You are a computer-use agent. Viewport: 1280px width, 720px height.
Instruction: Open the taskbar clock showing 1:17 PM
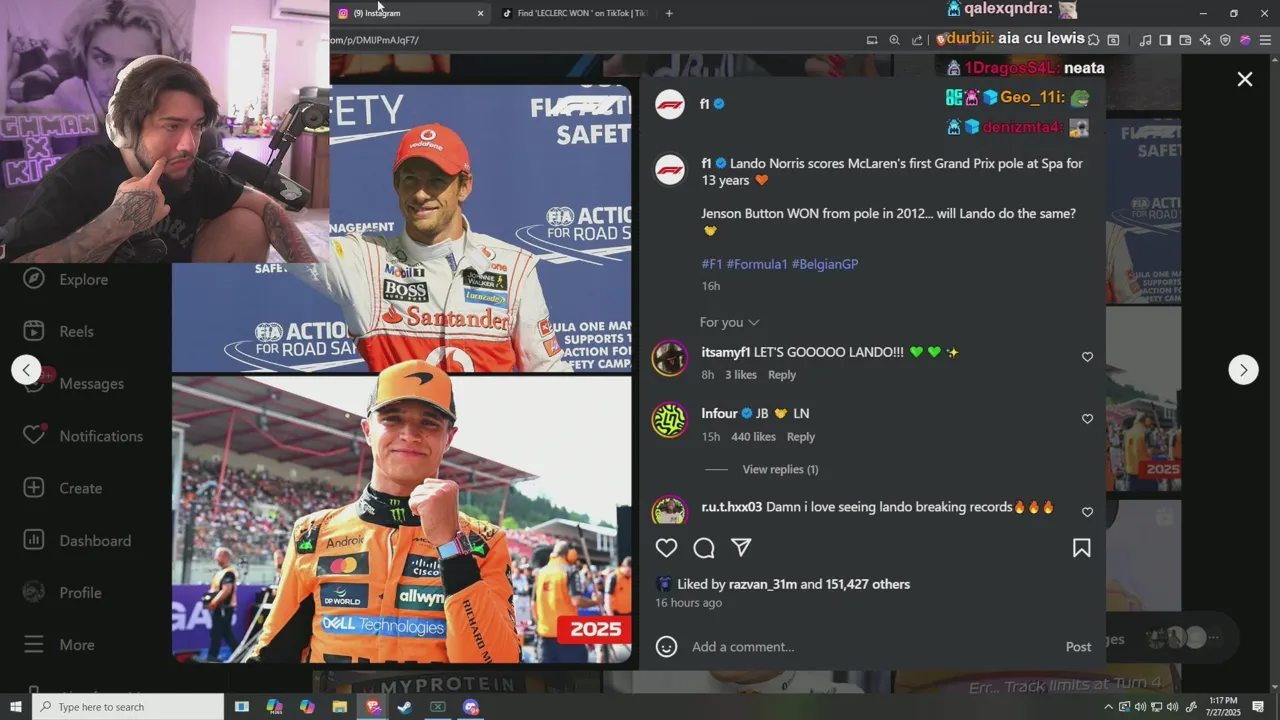click(1223, 707)
